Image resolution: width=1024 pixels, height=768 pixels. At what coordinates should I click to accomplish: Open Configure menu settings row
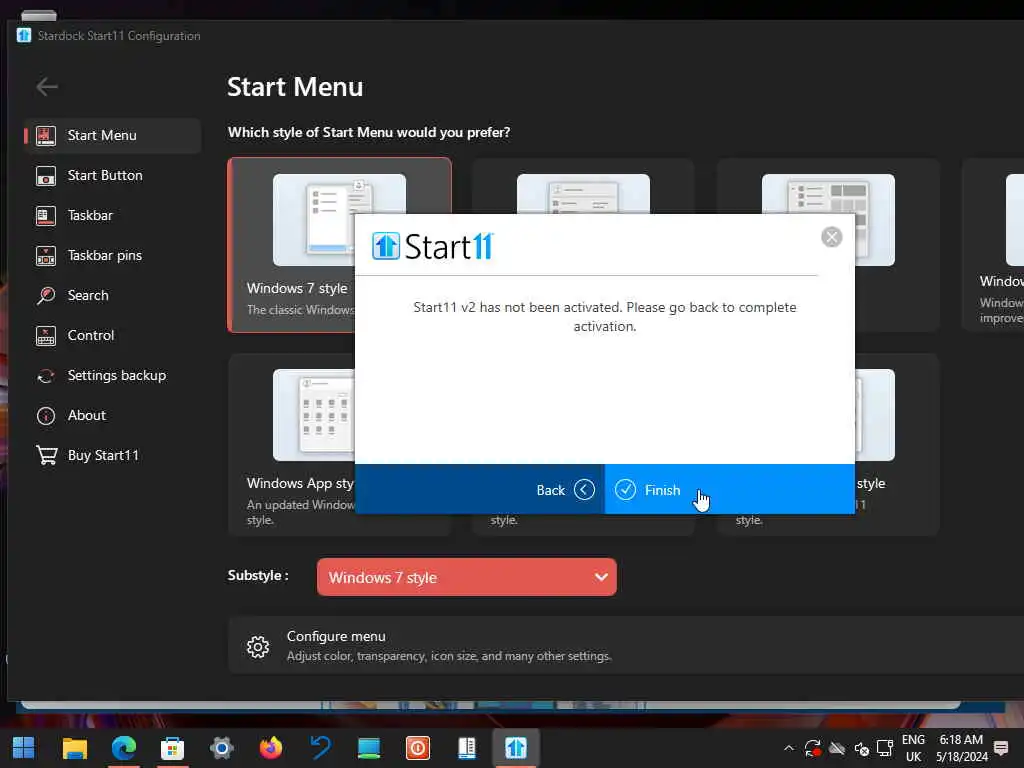[x=626, y=645]
